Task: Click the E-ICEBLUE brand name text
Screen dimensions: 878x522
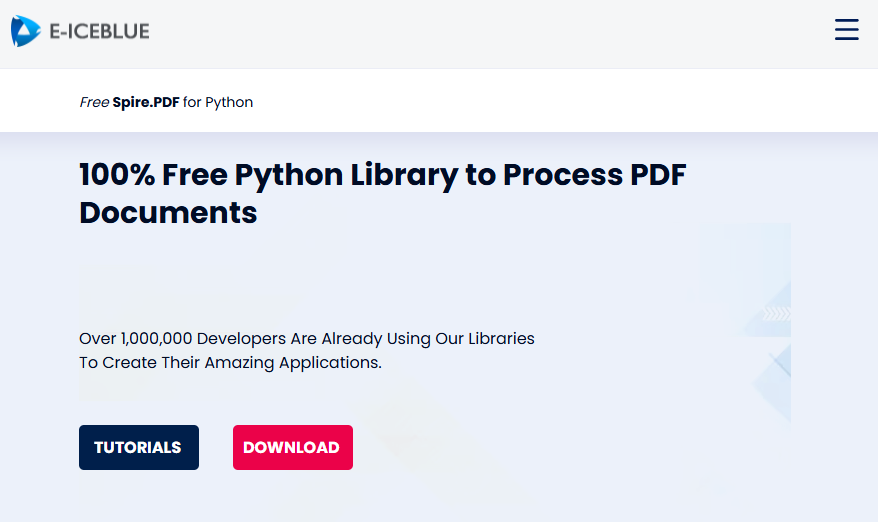Action: (x=99, y=31)
